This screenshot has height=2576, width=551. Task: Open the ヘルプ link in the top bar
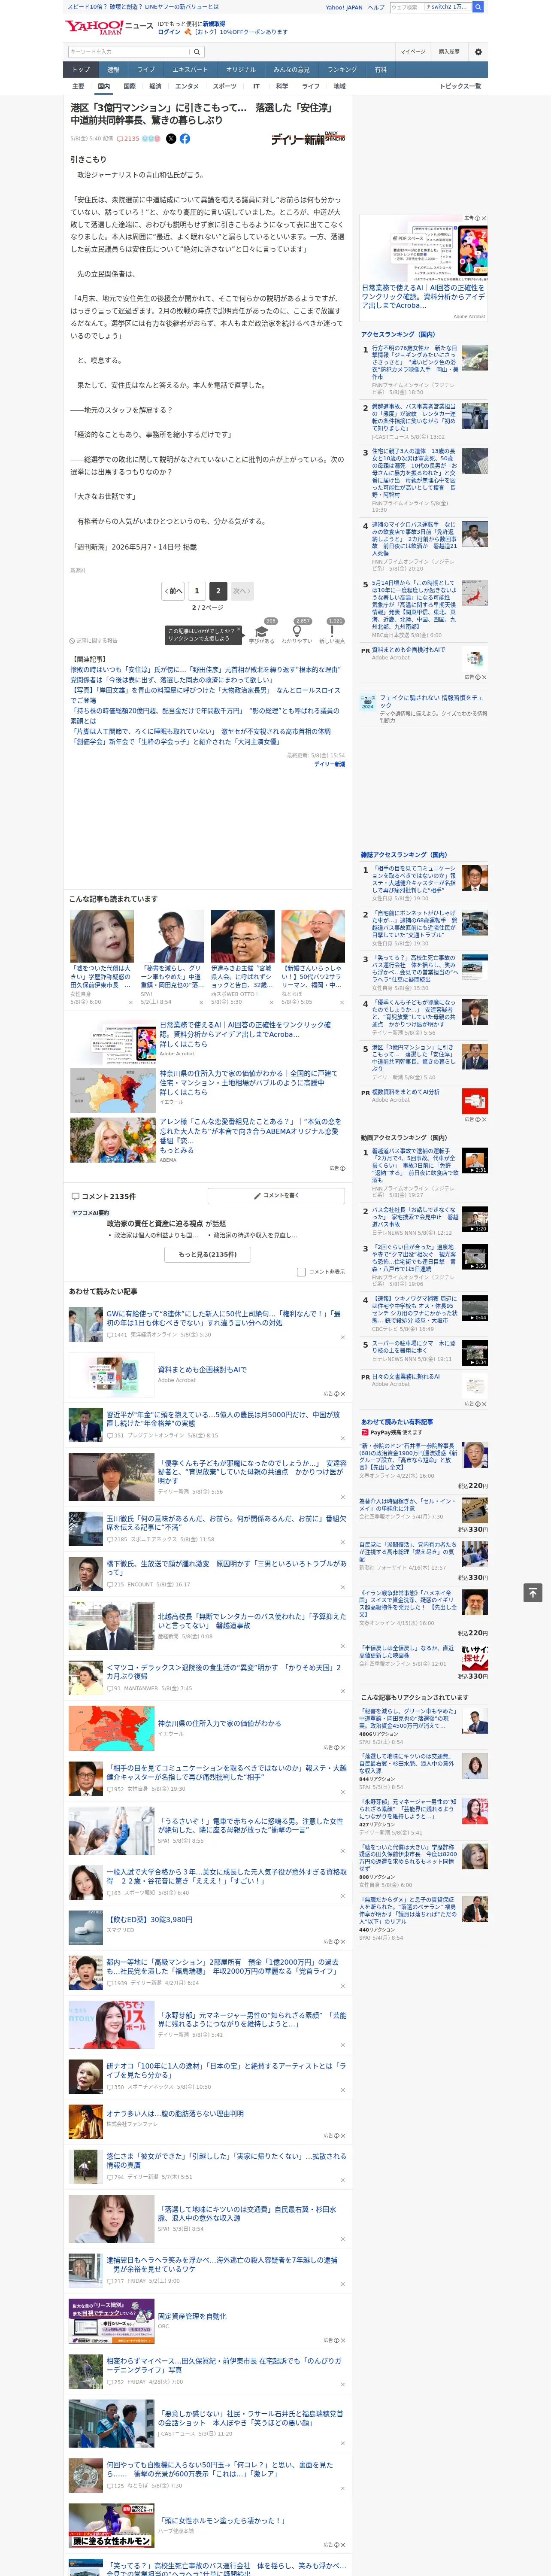376,7
